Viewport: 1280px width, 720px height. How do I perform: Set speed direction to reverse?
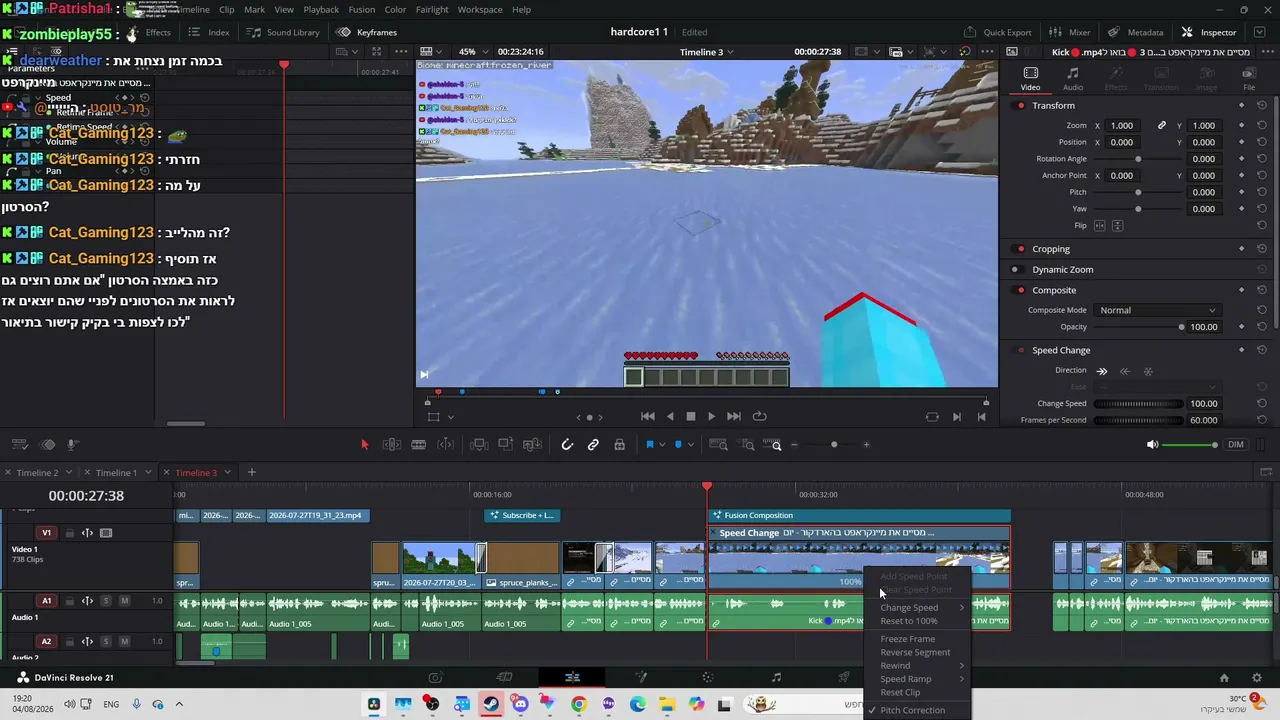tap(1125, 371)
